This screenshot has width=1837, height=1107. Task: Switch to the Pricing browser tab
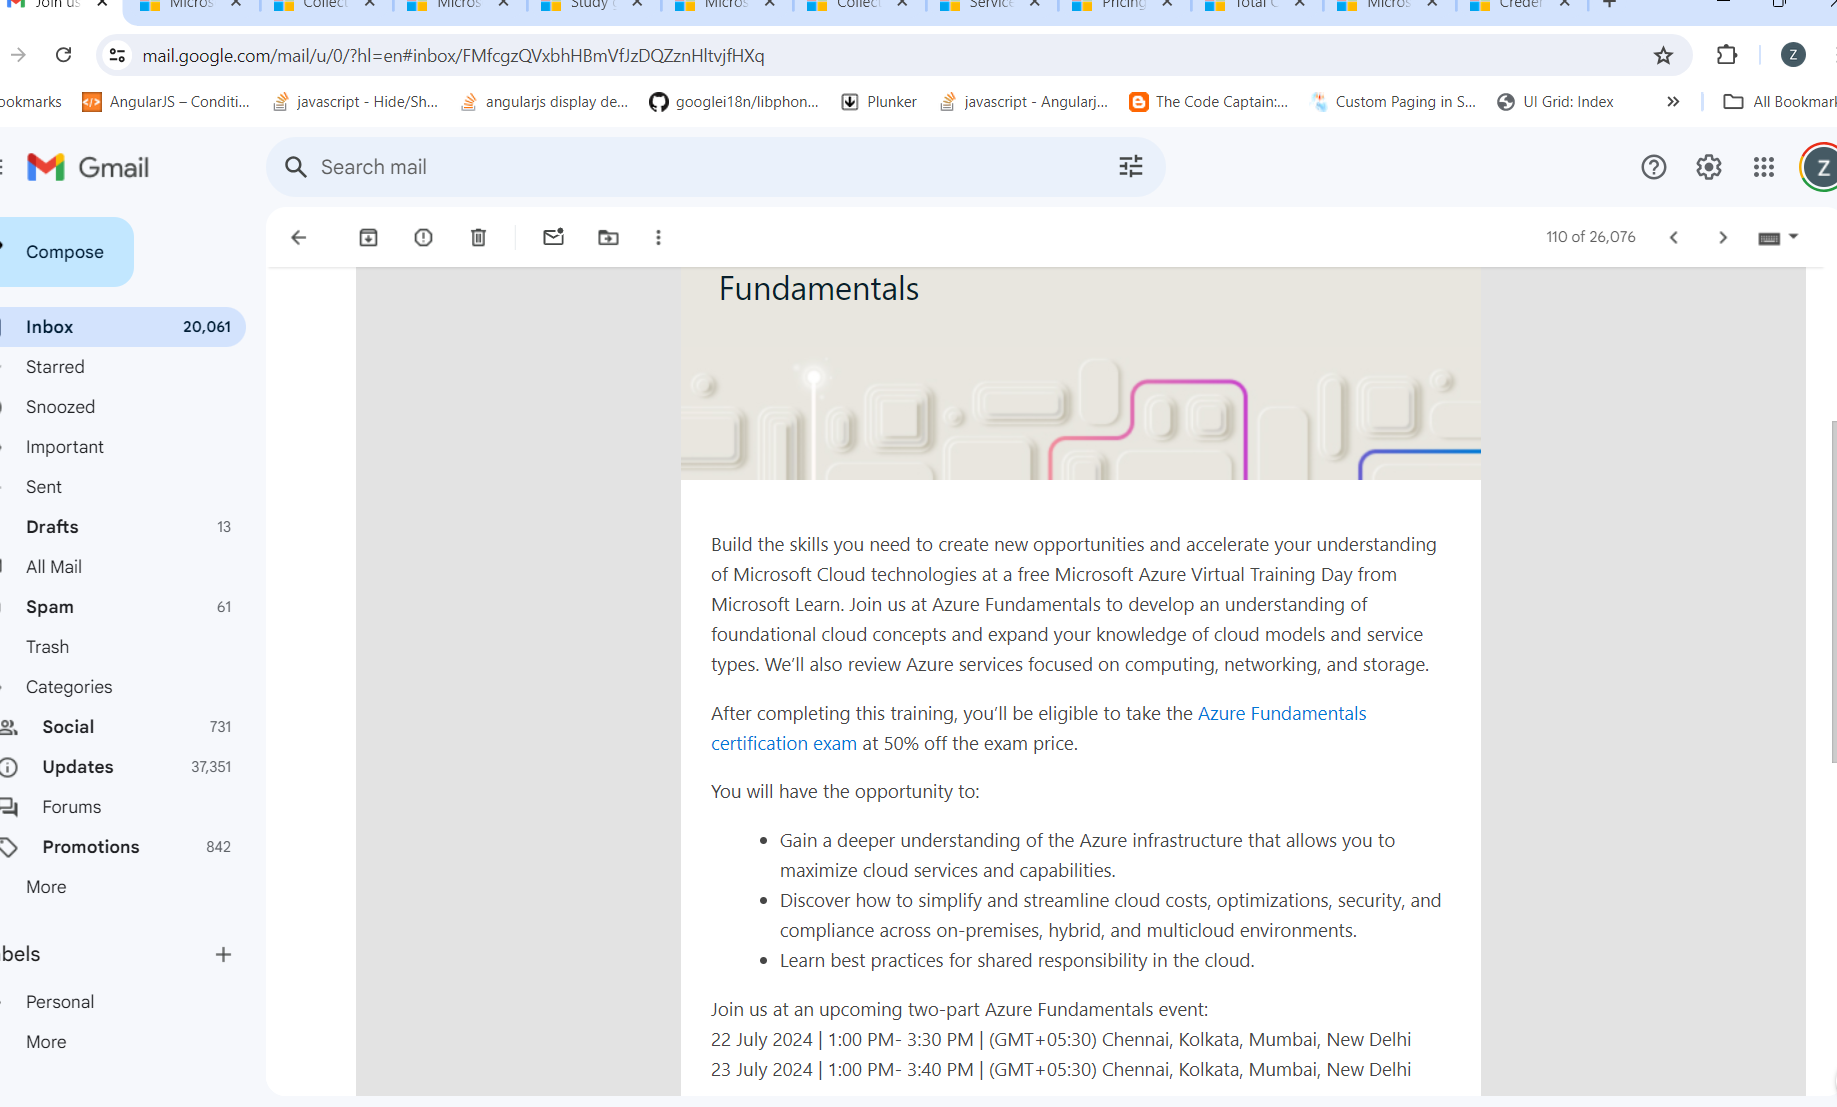point(1124,5)
